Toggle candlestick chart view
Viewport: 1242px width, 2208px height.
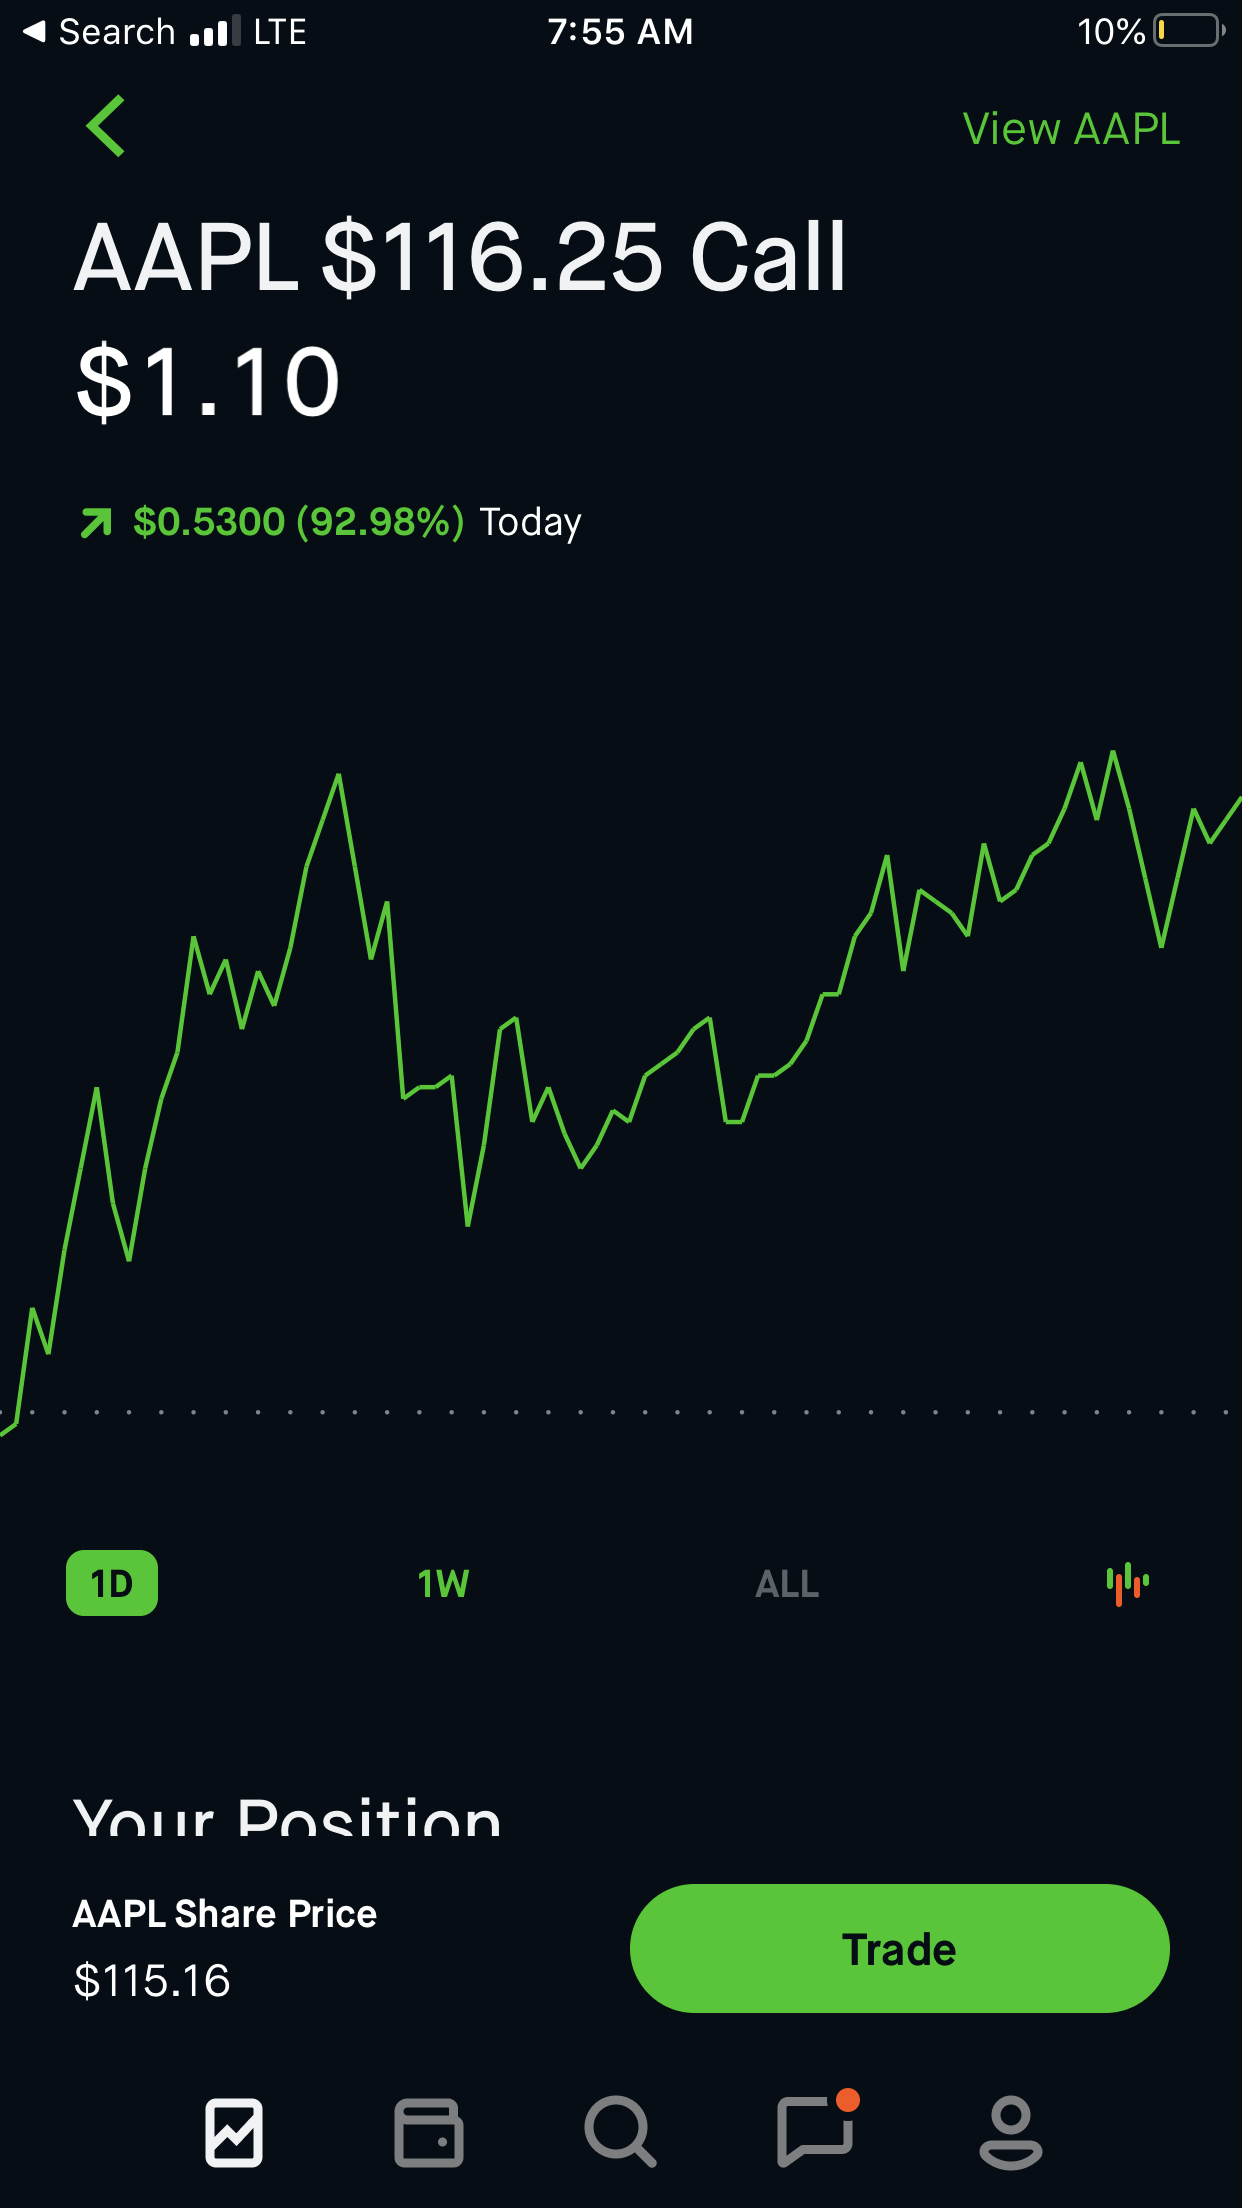point(1127,1583)
